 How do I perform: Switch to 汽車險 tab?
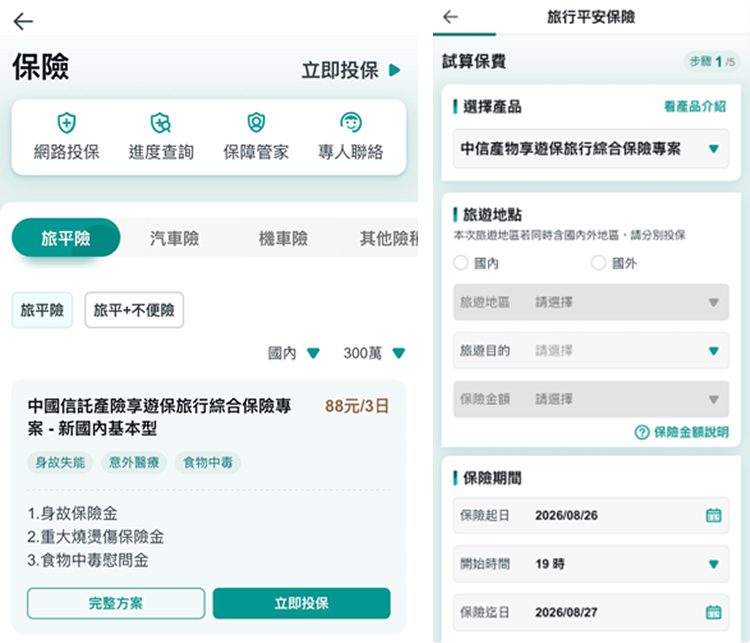(x=175, y=238)
